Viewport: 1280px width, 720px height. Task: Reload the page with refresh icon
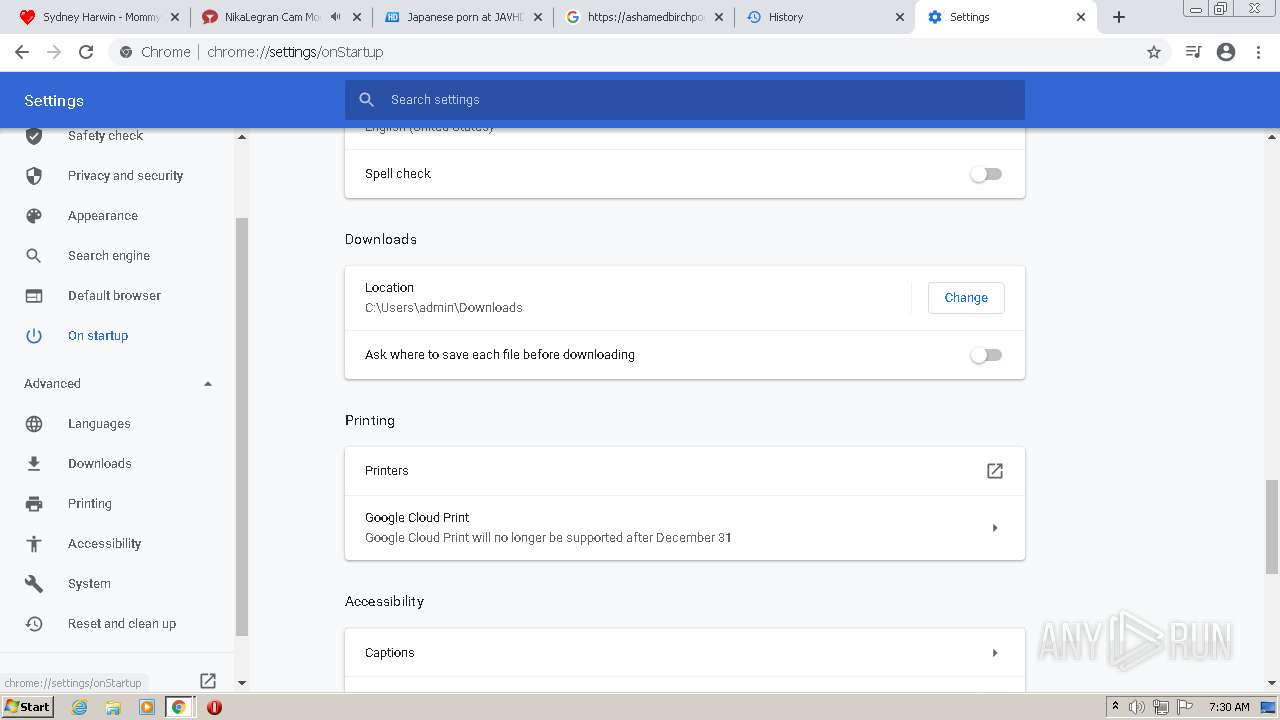point(86,52)
